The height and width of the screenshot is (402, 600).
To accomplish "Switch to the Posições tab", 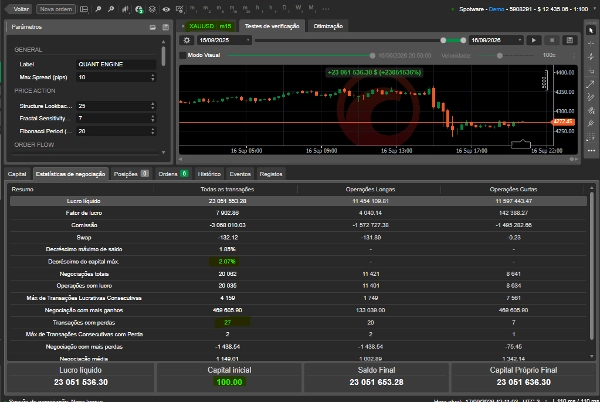I will [131, 174].
